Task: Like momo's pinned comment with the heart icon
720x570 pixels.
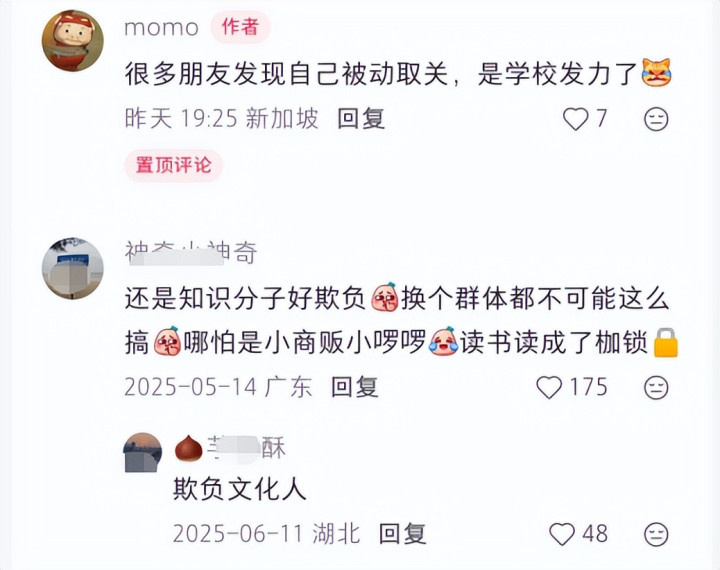Action: tap(575, 119)
